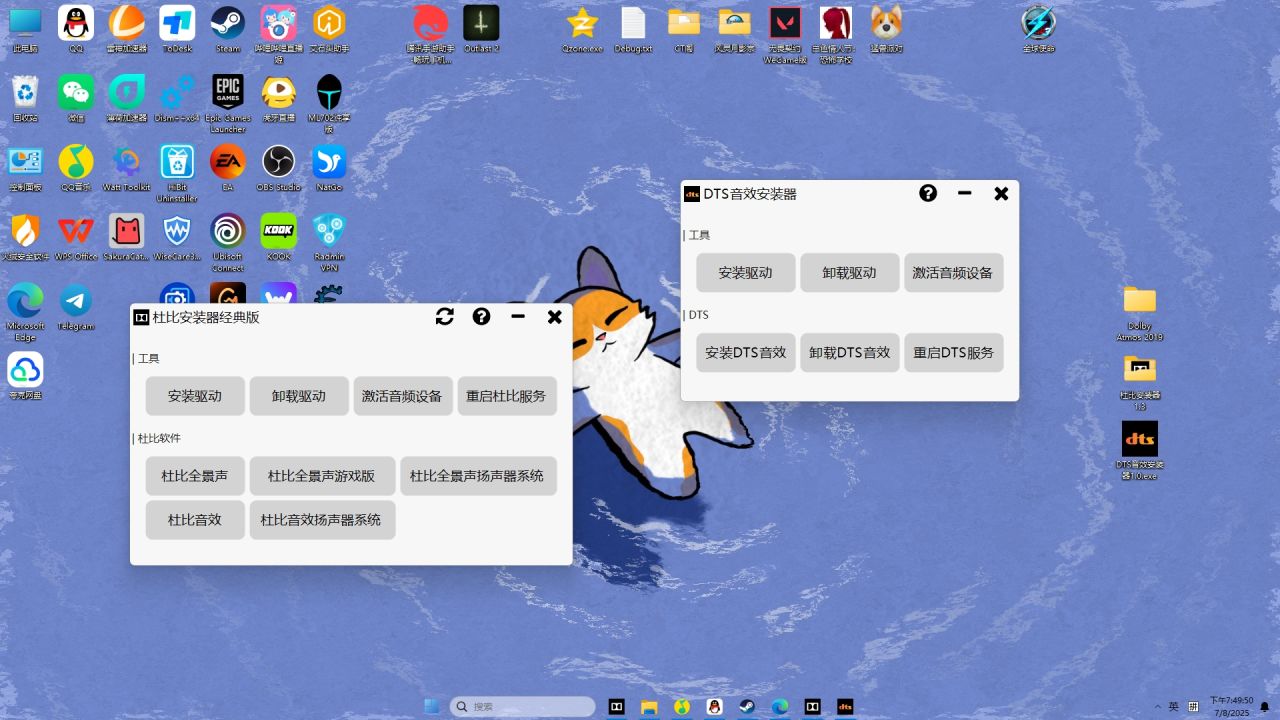Click 激活音频设备 in the DTS window
Image resolution: width=1280 pixels, height=720 pixels.
tap(954, 273)
